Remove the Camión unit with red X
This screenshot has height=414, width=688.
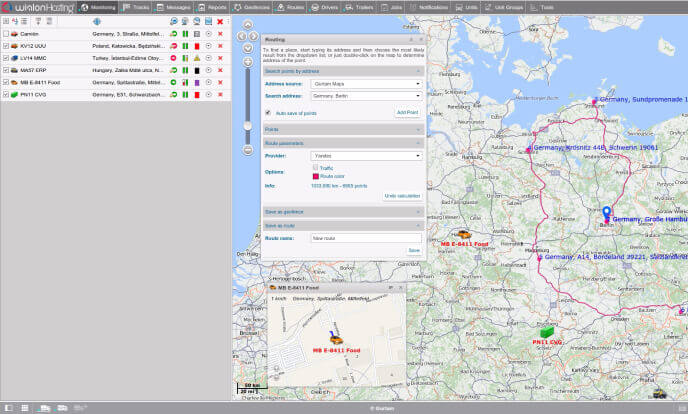220,34
